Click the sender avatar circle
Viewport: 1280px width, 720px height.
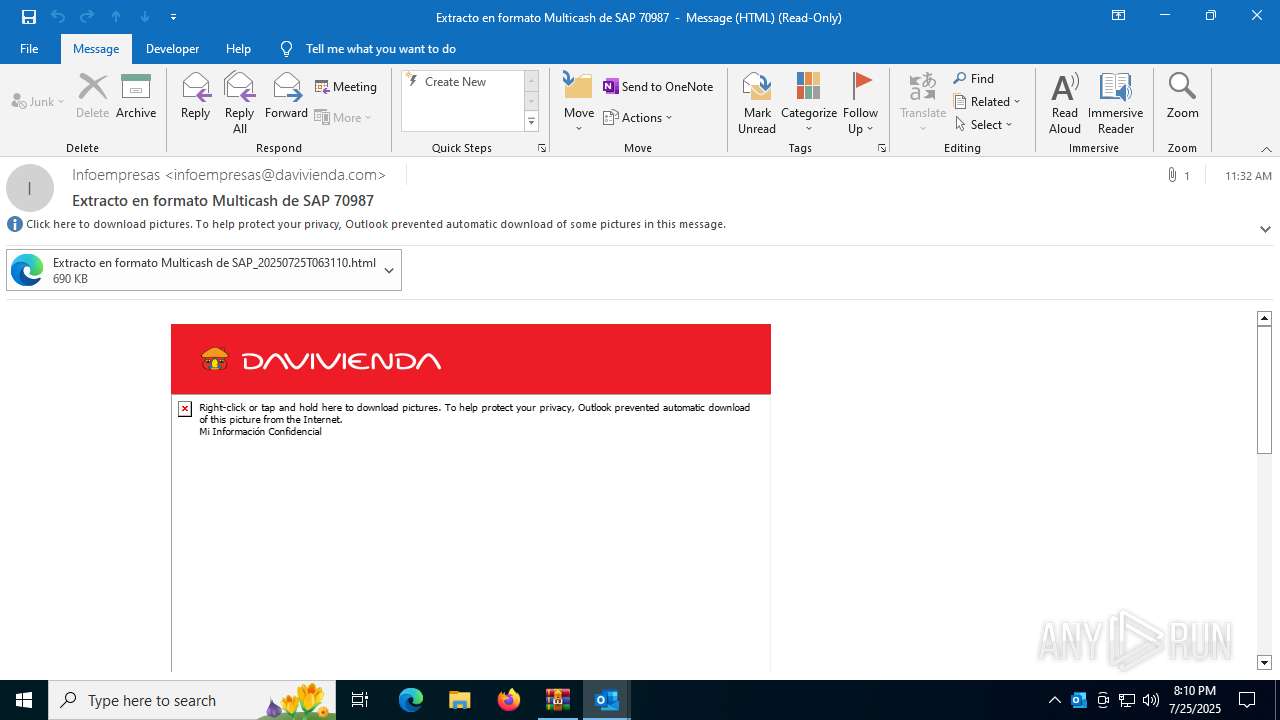tap(29, 188)
